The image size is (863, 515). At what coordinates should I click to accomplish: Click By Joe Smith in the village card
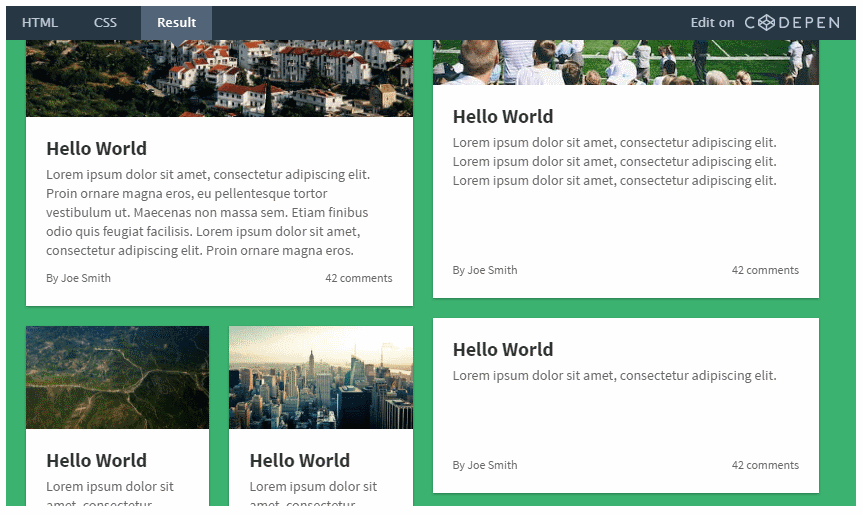click(78, 278)
